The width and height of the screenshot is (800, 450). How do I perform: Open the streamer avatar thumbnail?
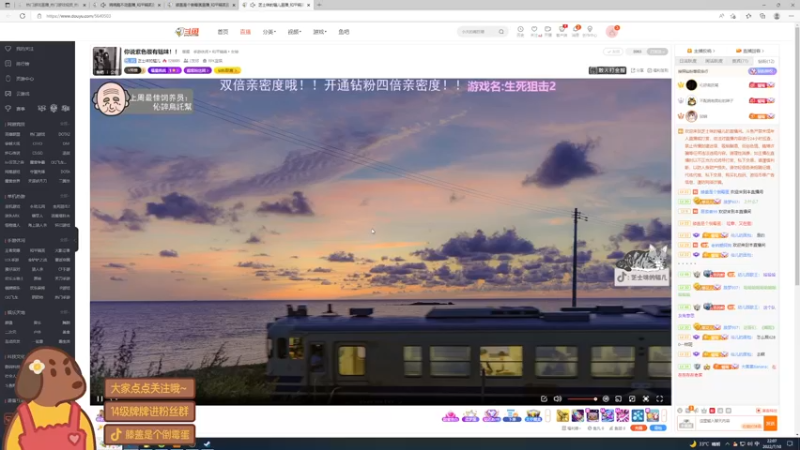pos(106,61)
